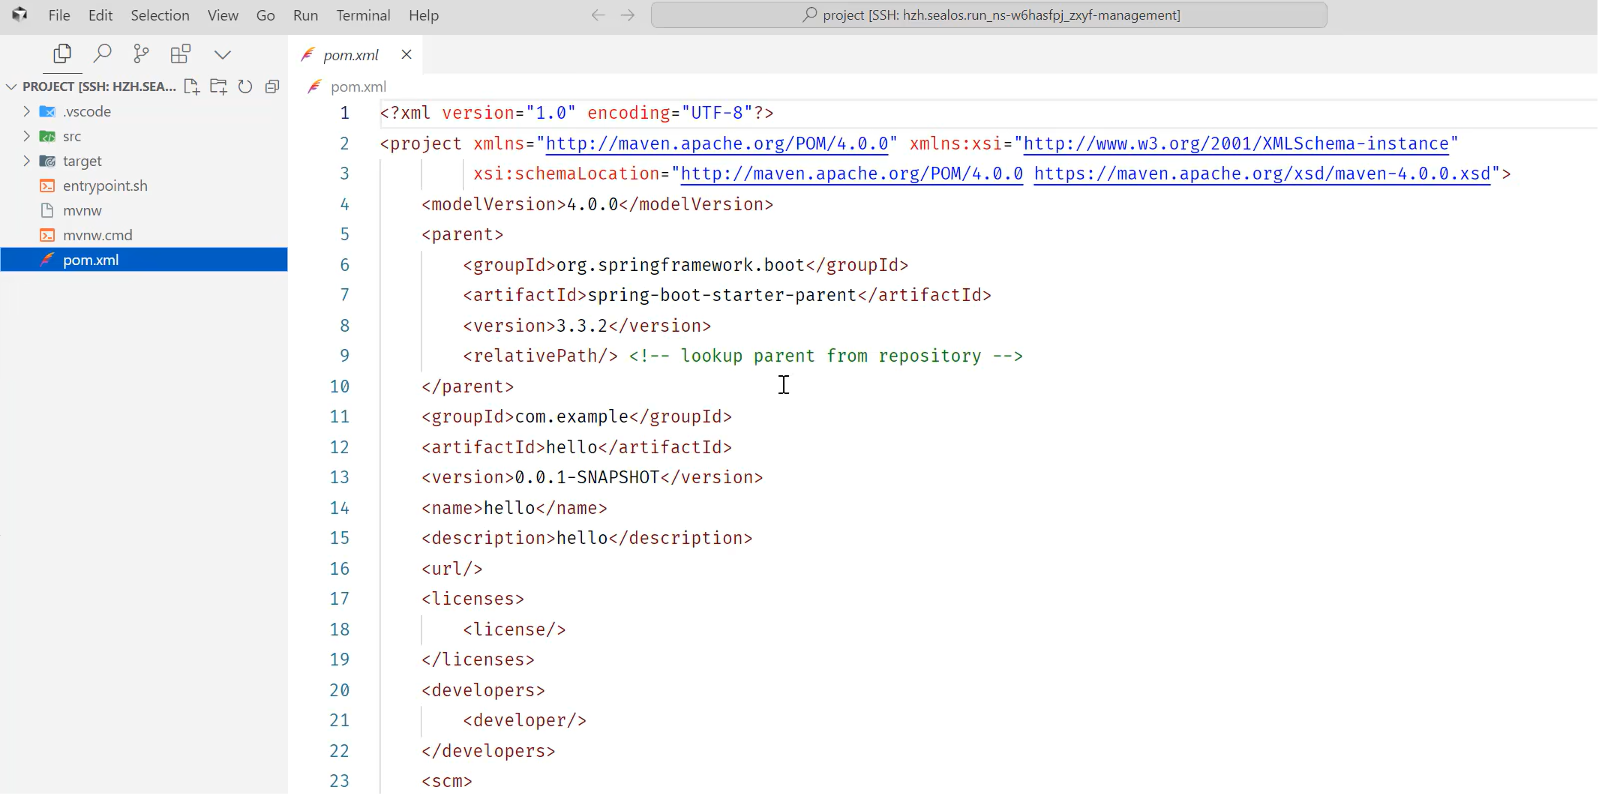The image size is (1598, 794).
Task: Click the New File icon in Explorer
Action: [192, 87]
